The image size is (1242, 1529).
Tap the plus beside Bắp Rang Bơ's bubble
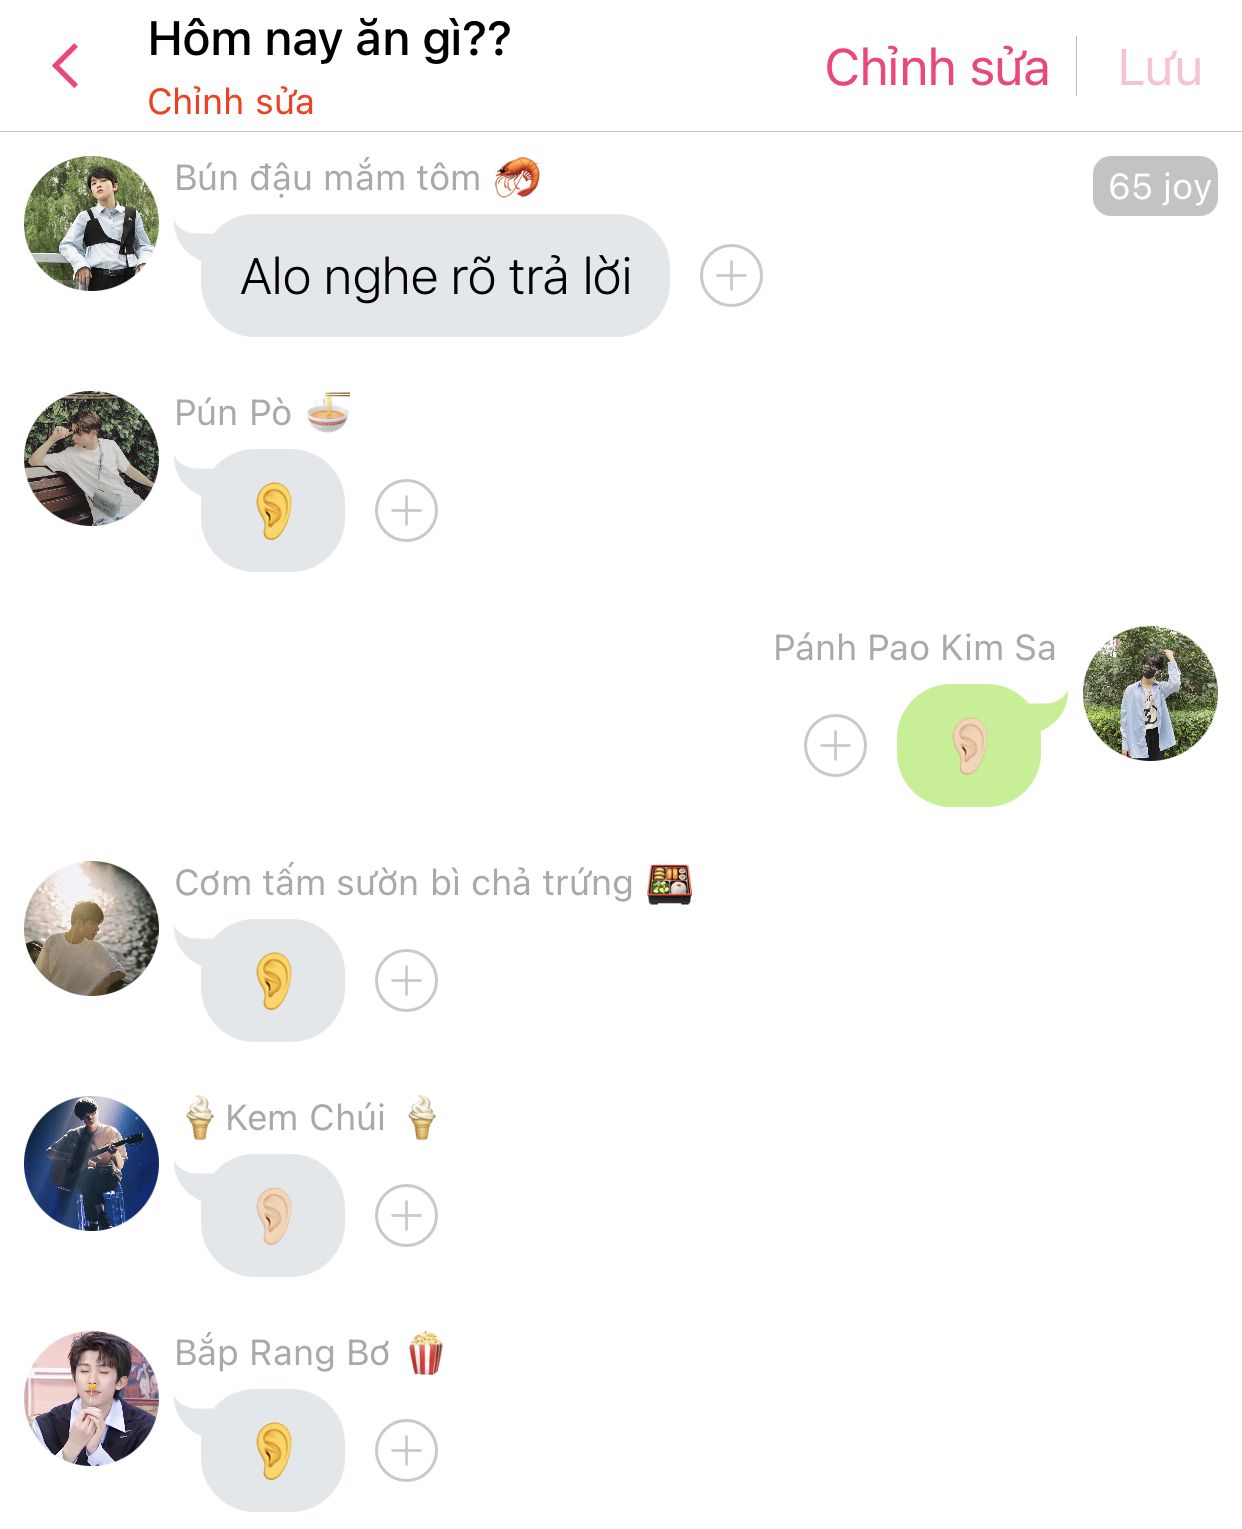[x=406, y=1450]
